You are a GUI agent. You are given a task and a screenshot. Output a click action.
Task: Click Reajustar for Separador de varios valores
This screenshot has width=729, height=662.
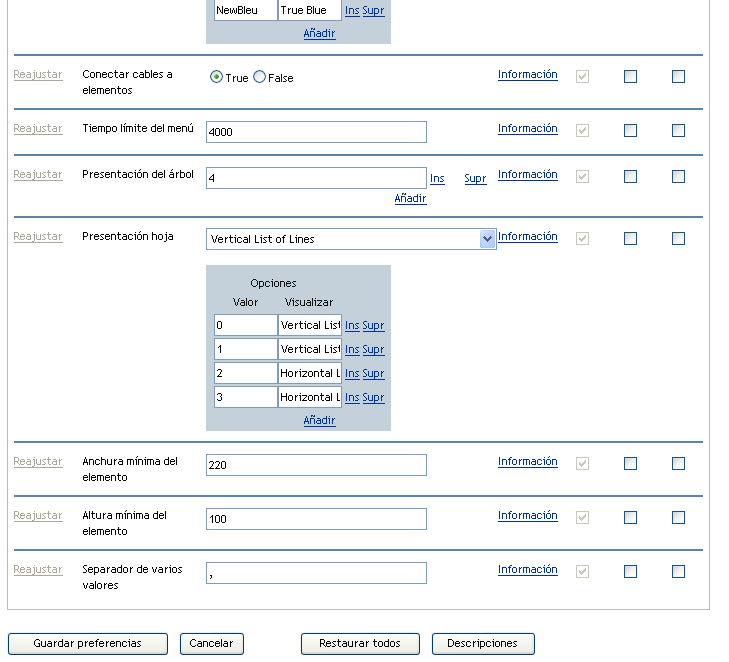pyautogui.click(x=38, y=569)
